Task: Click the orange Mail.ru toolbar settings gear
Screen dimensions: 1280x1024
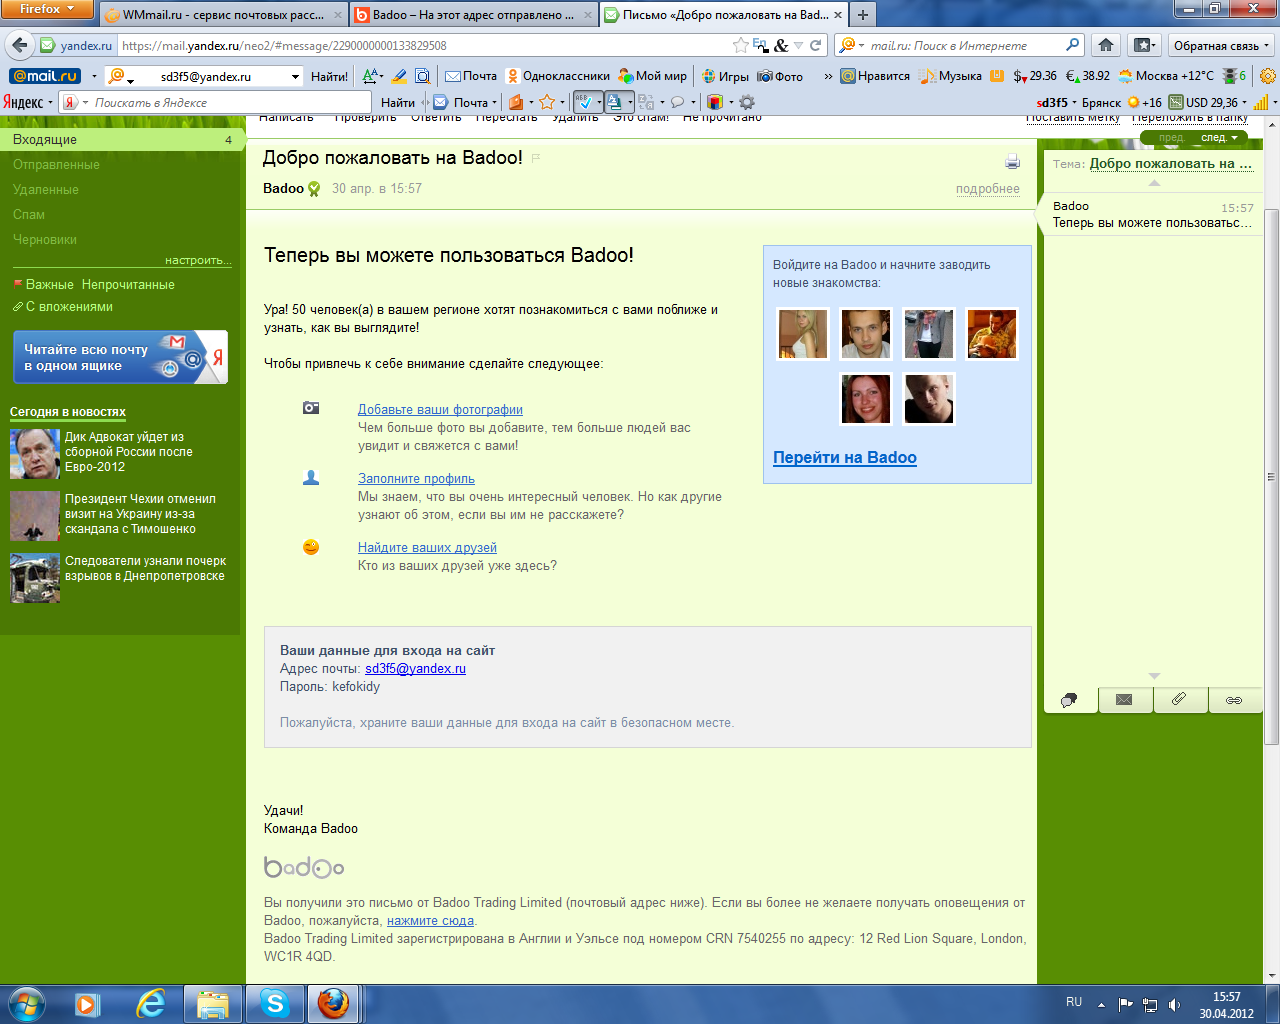Action: (1268, 76)
